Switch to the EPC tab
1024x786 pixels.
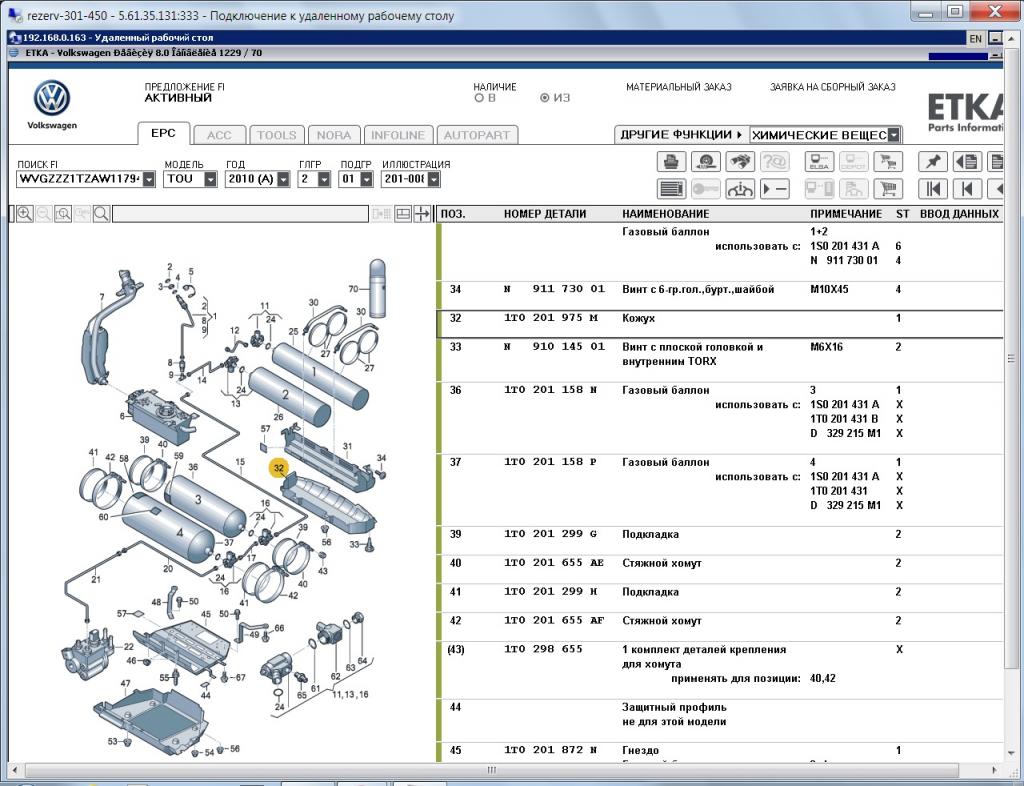[163, 133]
